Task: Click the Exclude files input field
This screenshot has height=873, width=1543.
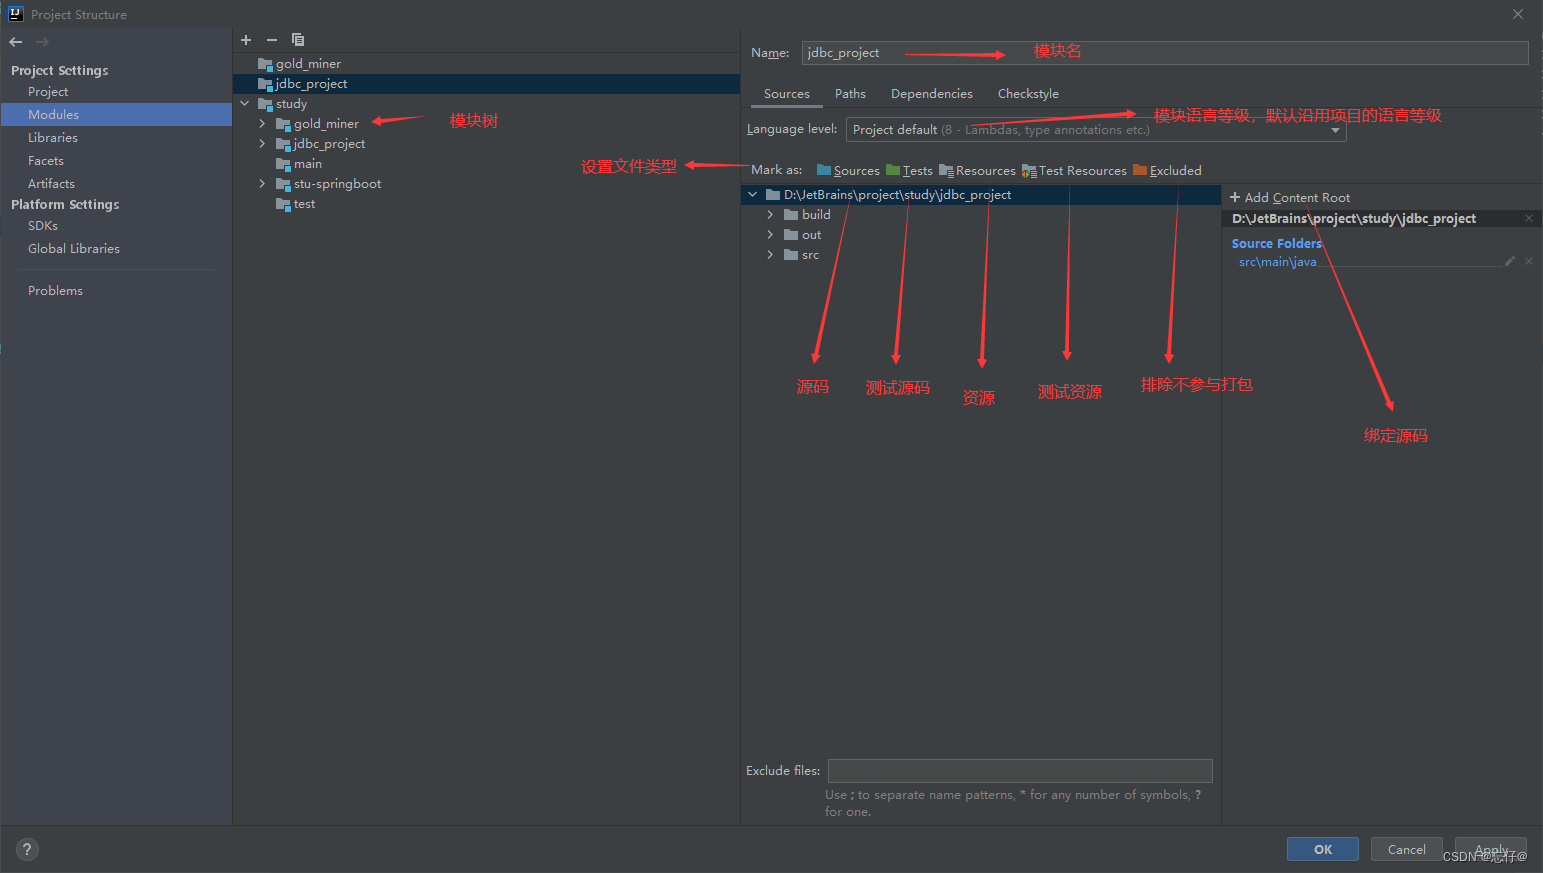Action: tap(1019, 770)
